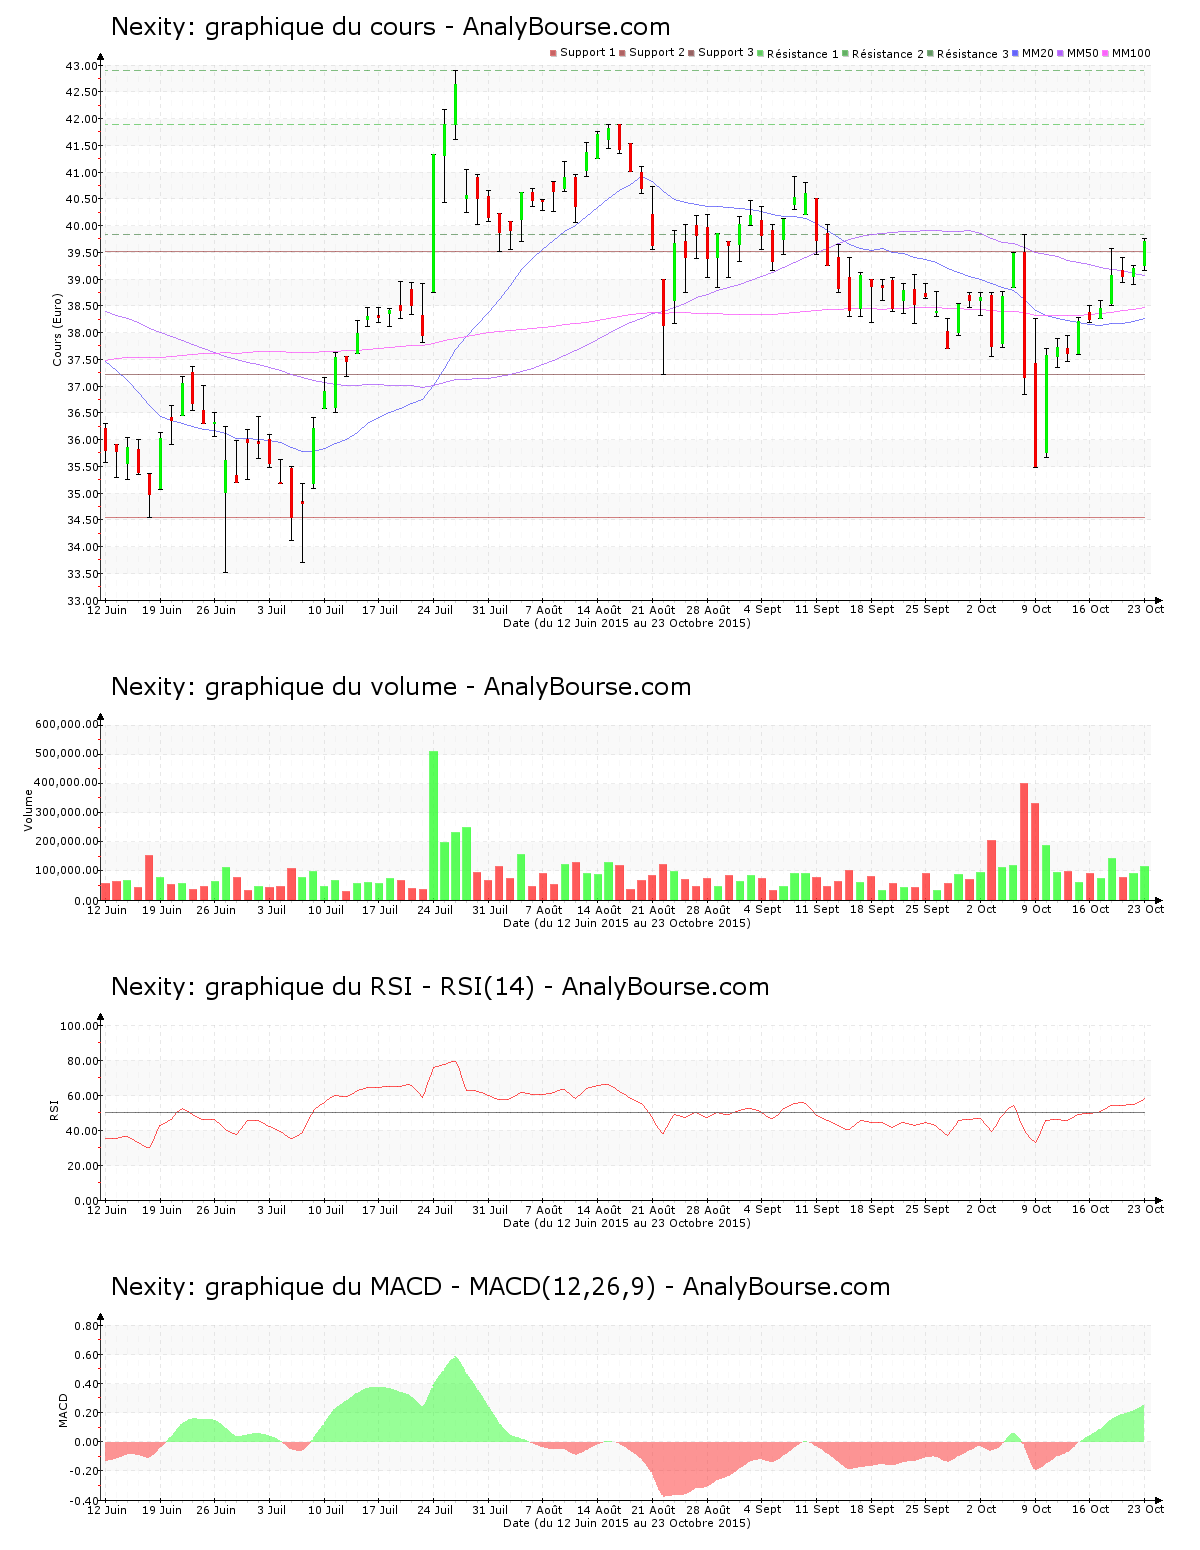Click the Résistance 1 green legend swatch
The width and height of the screenshot is (1200, 1550).
pos(761,53)
